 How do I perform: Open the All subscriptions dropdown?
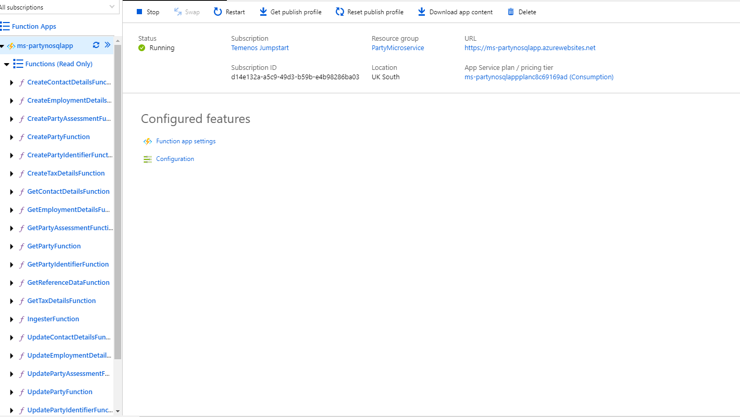coord(111,7)
